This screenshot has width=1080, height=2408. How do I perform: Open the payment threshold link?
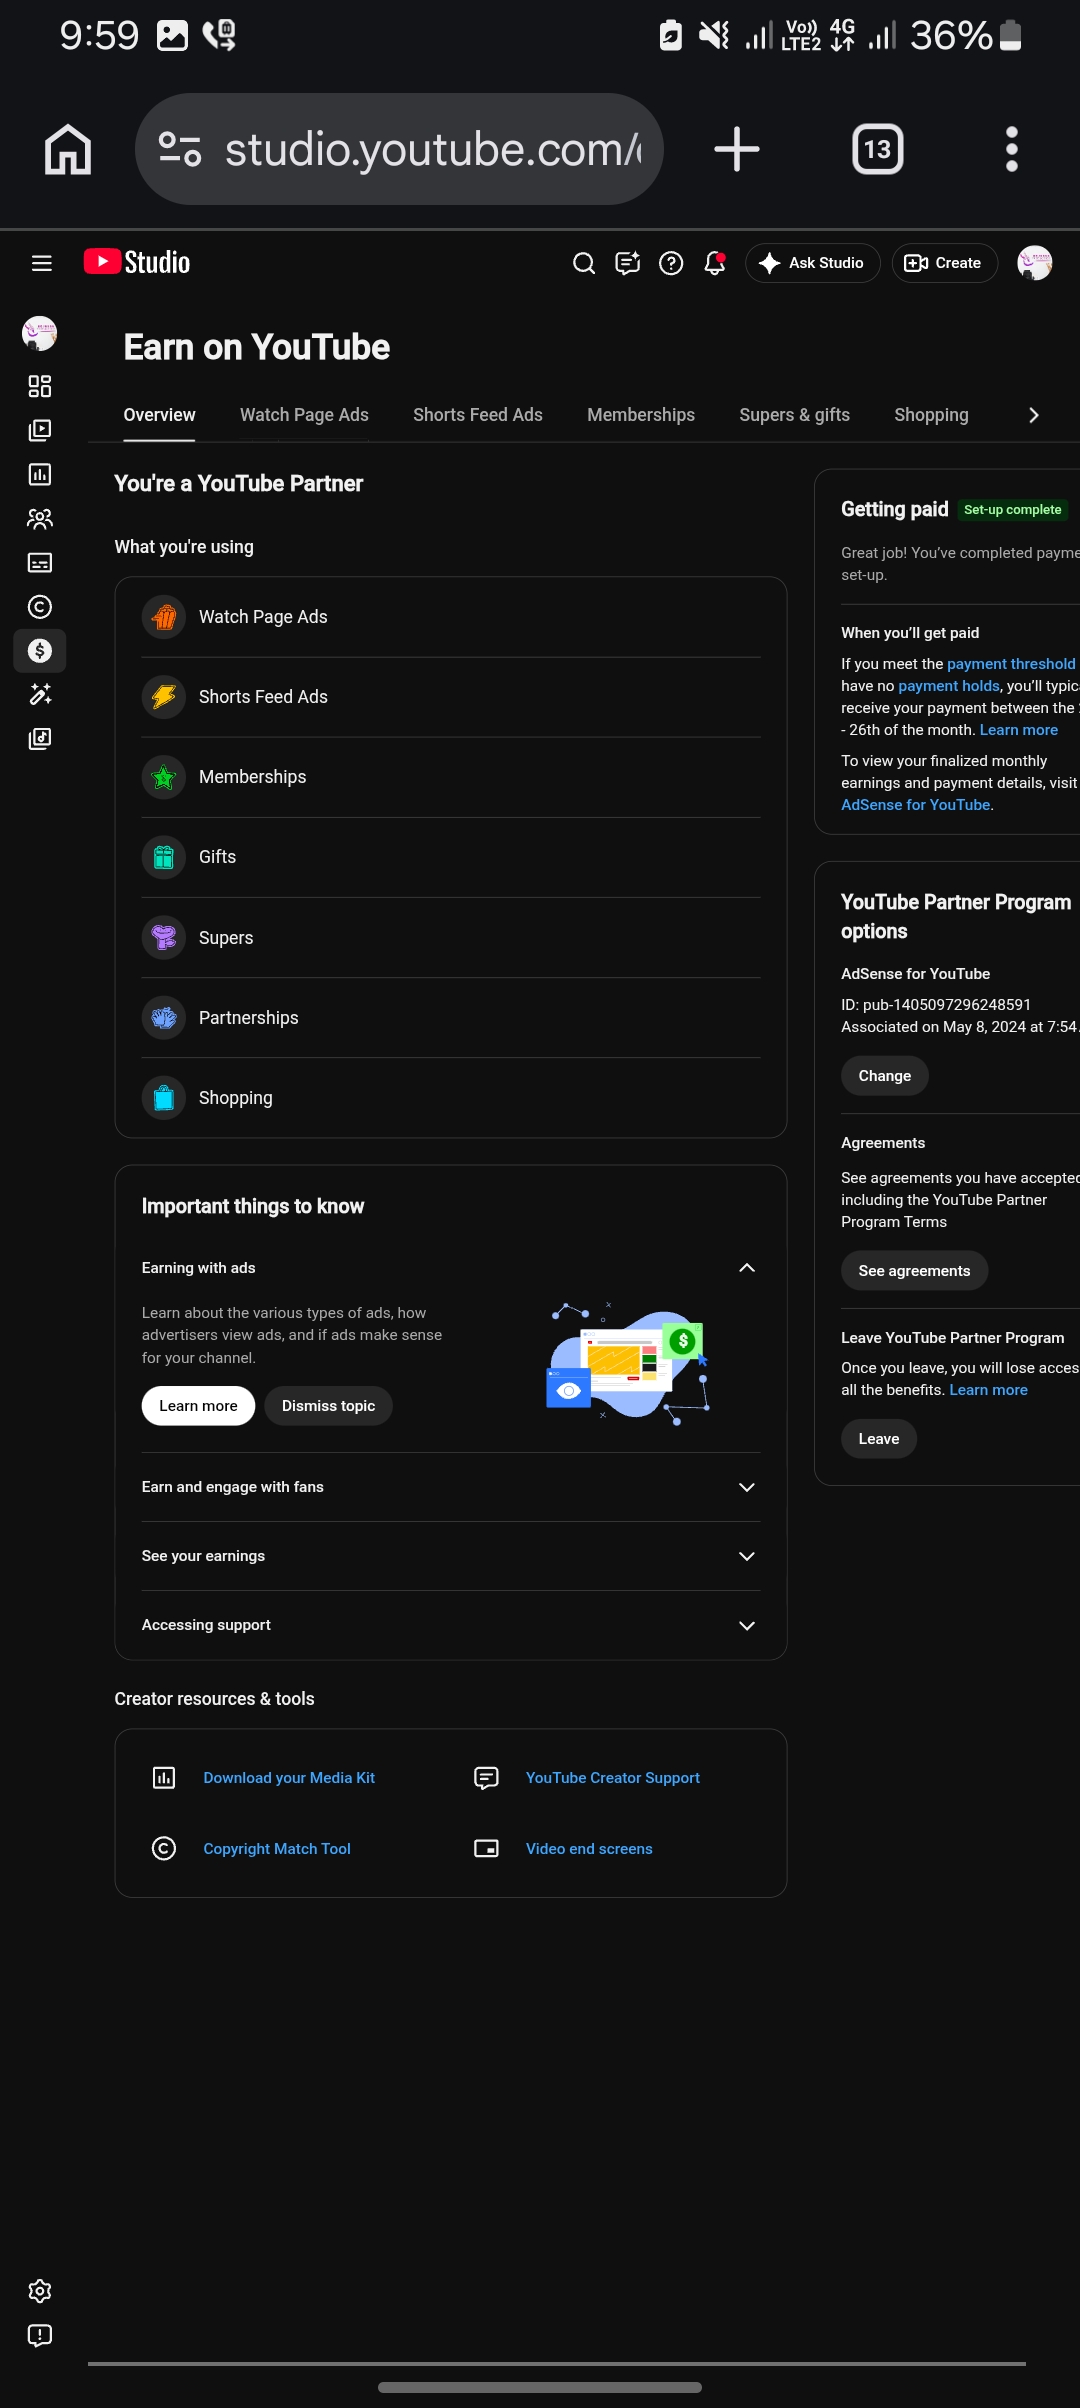(1011, 664)
